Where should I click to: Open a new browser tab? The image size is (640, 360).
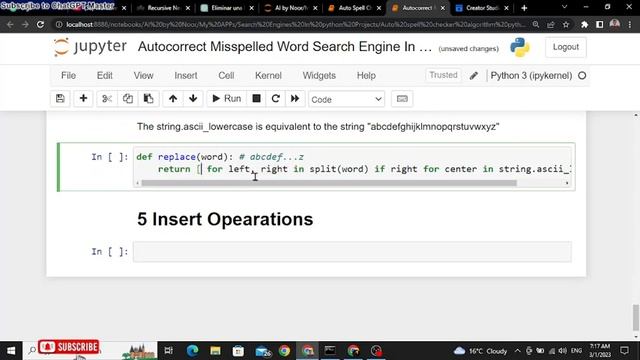point(524,8)
